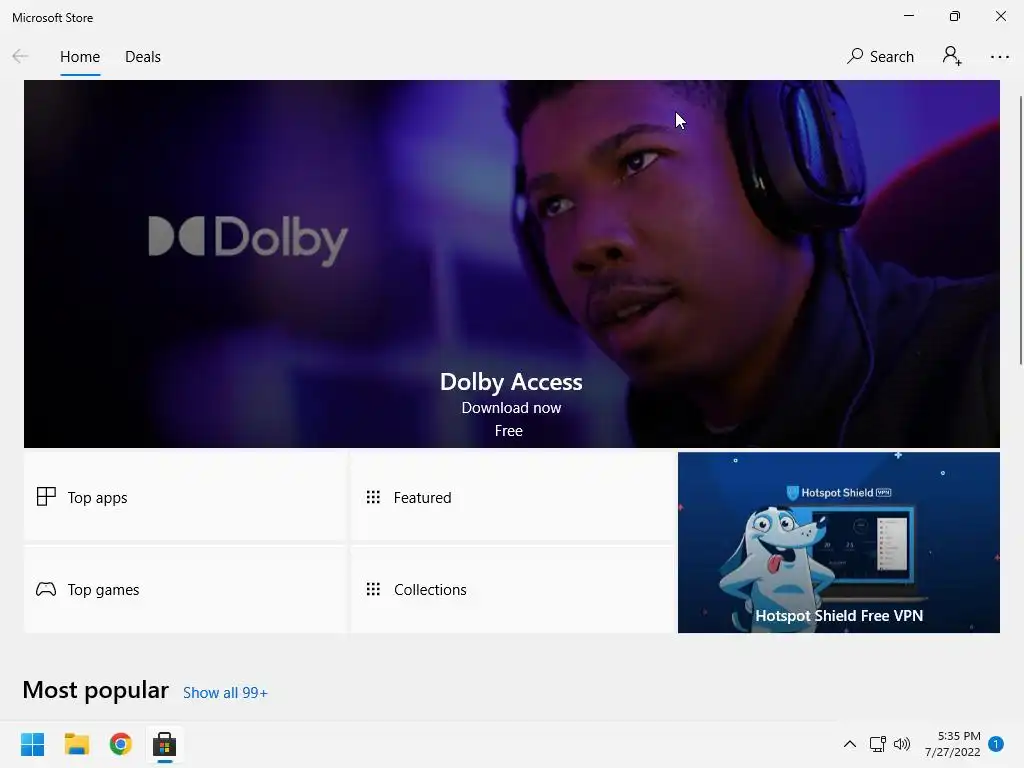The width and height of the screenshot is (1024, 768).
Task: Open the Windows Start menu
Action: point(33,744)
